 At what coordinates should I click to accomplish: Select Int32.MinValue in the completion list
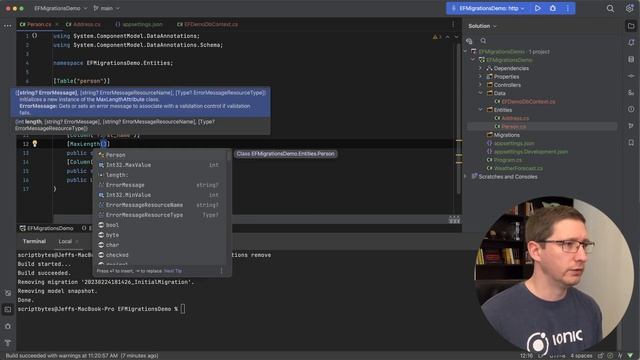(x=160, y=195)
